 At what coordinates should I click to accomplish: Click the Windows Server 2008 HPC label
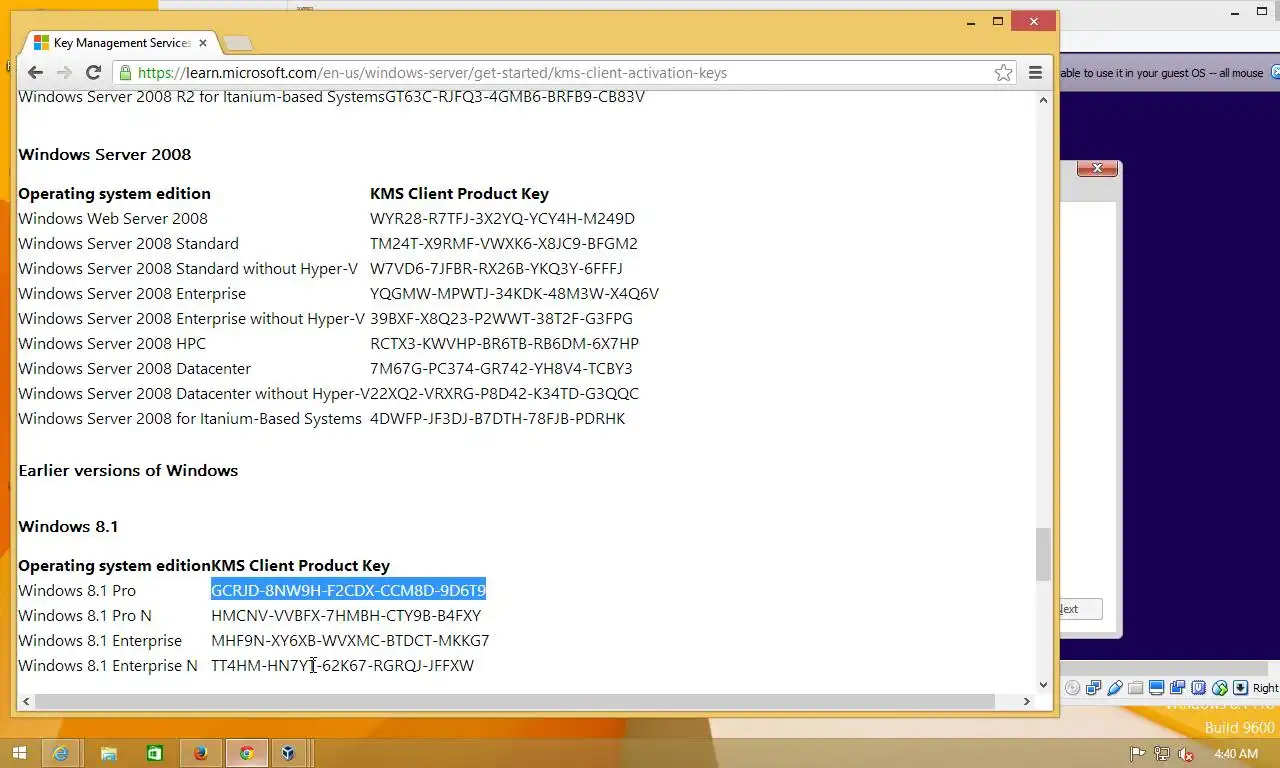coord(112,343)
